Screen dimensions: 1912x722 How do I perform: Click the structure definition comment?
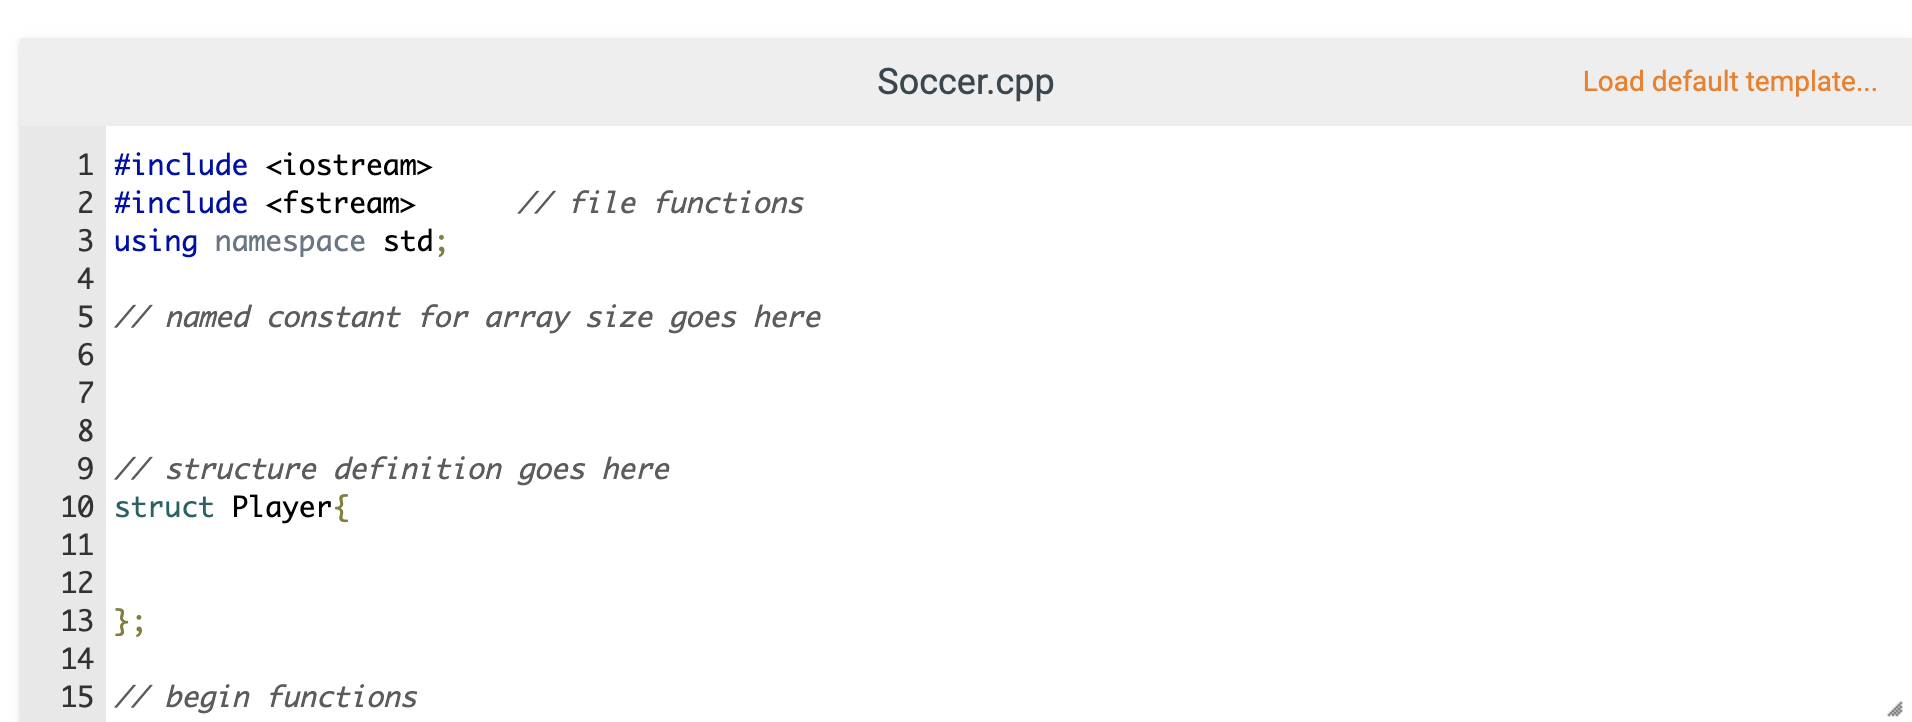[x=392, y=468]
